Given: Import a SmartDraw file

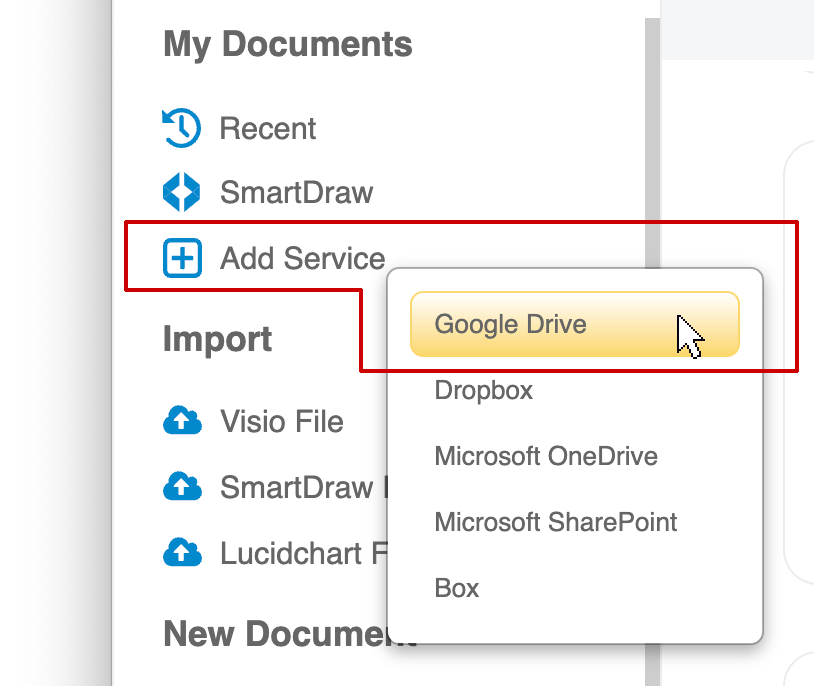Looking at the screenshot, I should point(303,487).
